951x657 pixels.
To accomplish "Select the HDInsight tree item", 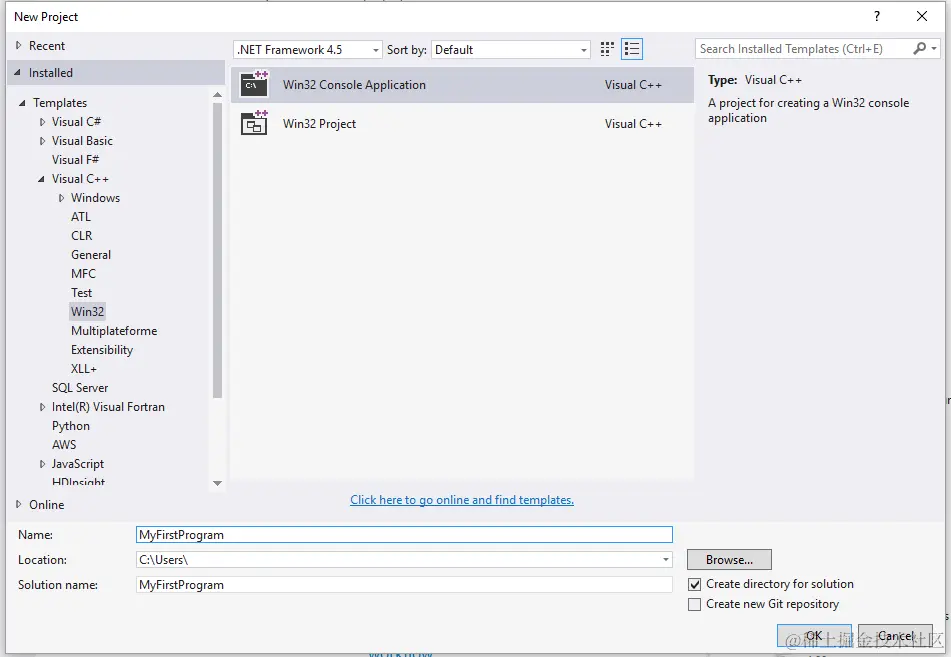I will pos(78,482).
